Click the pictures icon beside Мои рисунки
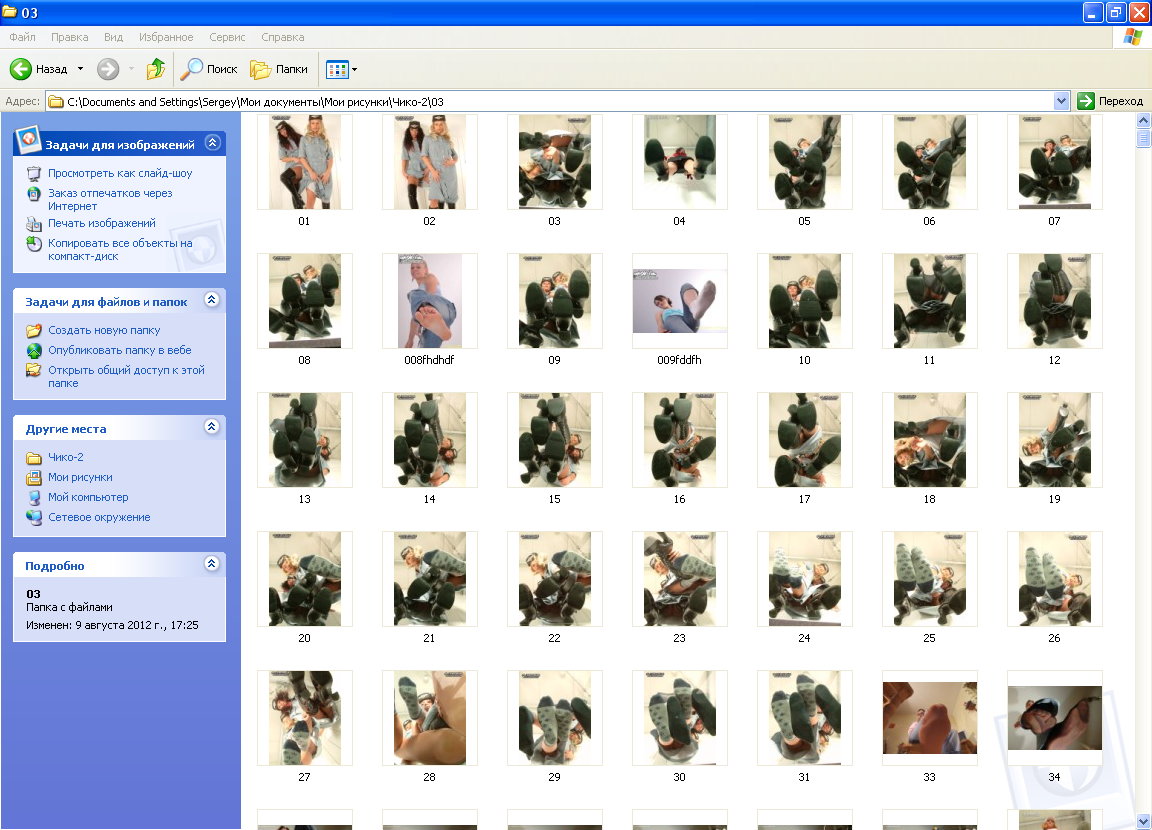Screen dimensions: 1152x830 point(34,477)
